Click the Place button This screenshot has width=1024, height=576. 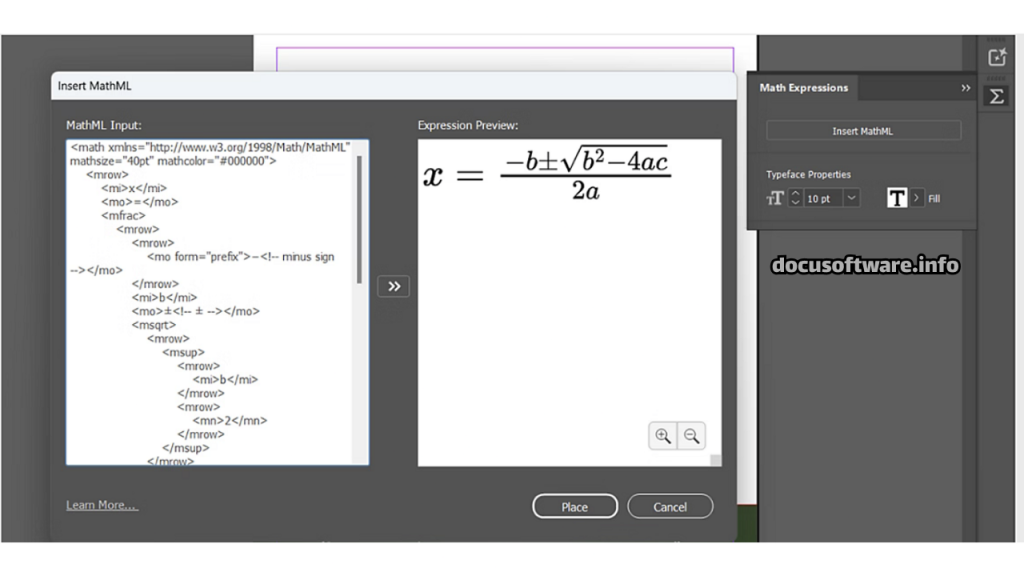point(575,507)
